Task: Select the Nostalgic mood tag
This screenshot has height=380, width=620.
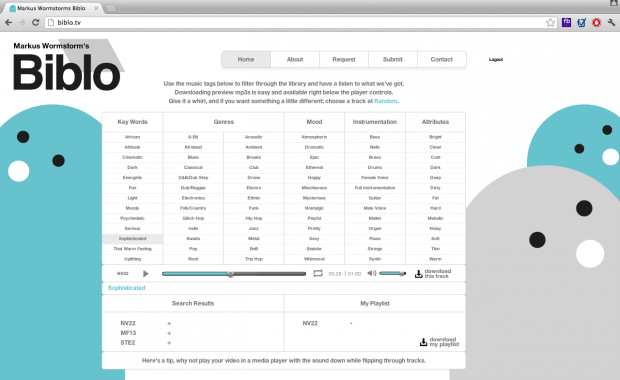Action: 314,208
